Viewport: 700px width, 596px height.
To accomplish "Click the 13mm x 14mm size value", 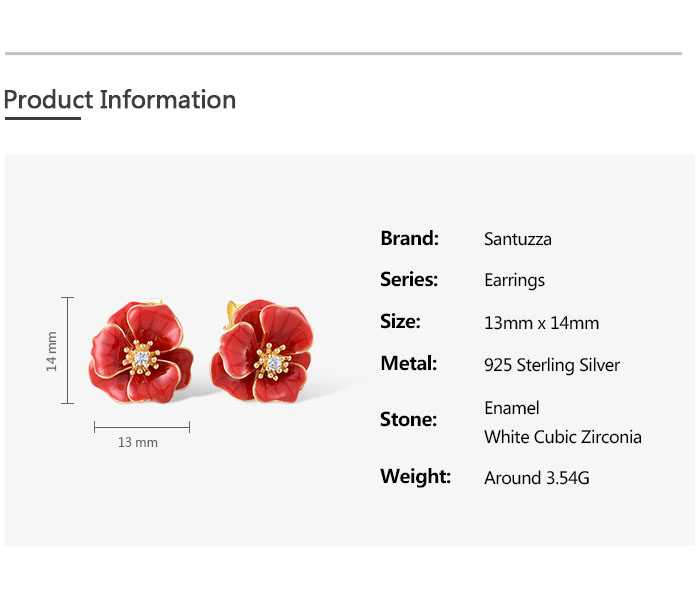I will tap(541, 323).
